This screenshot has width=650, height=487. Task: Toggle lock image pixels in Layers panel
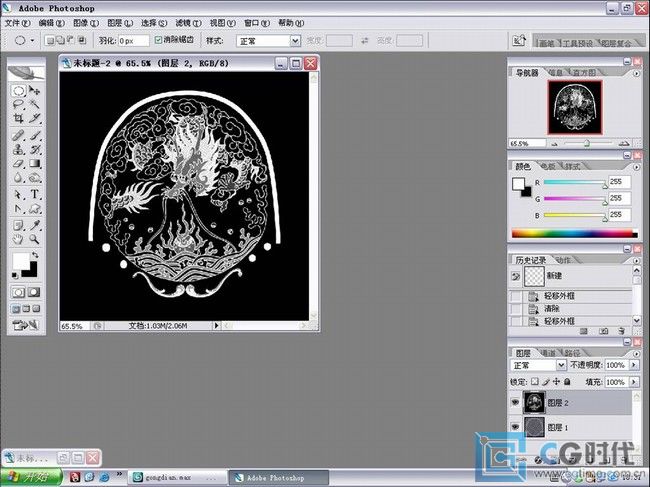[546, 381]
